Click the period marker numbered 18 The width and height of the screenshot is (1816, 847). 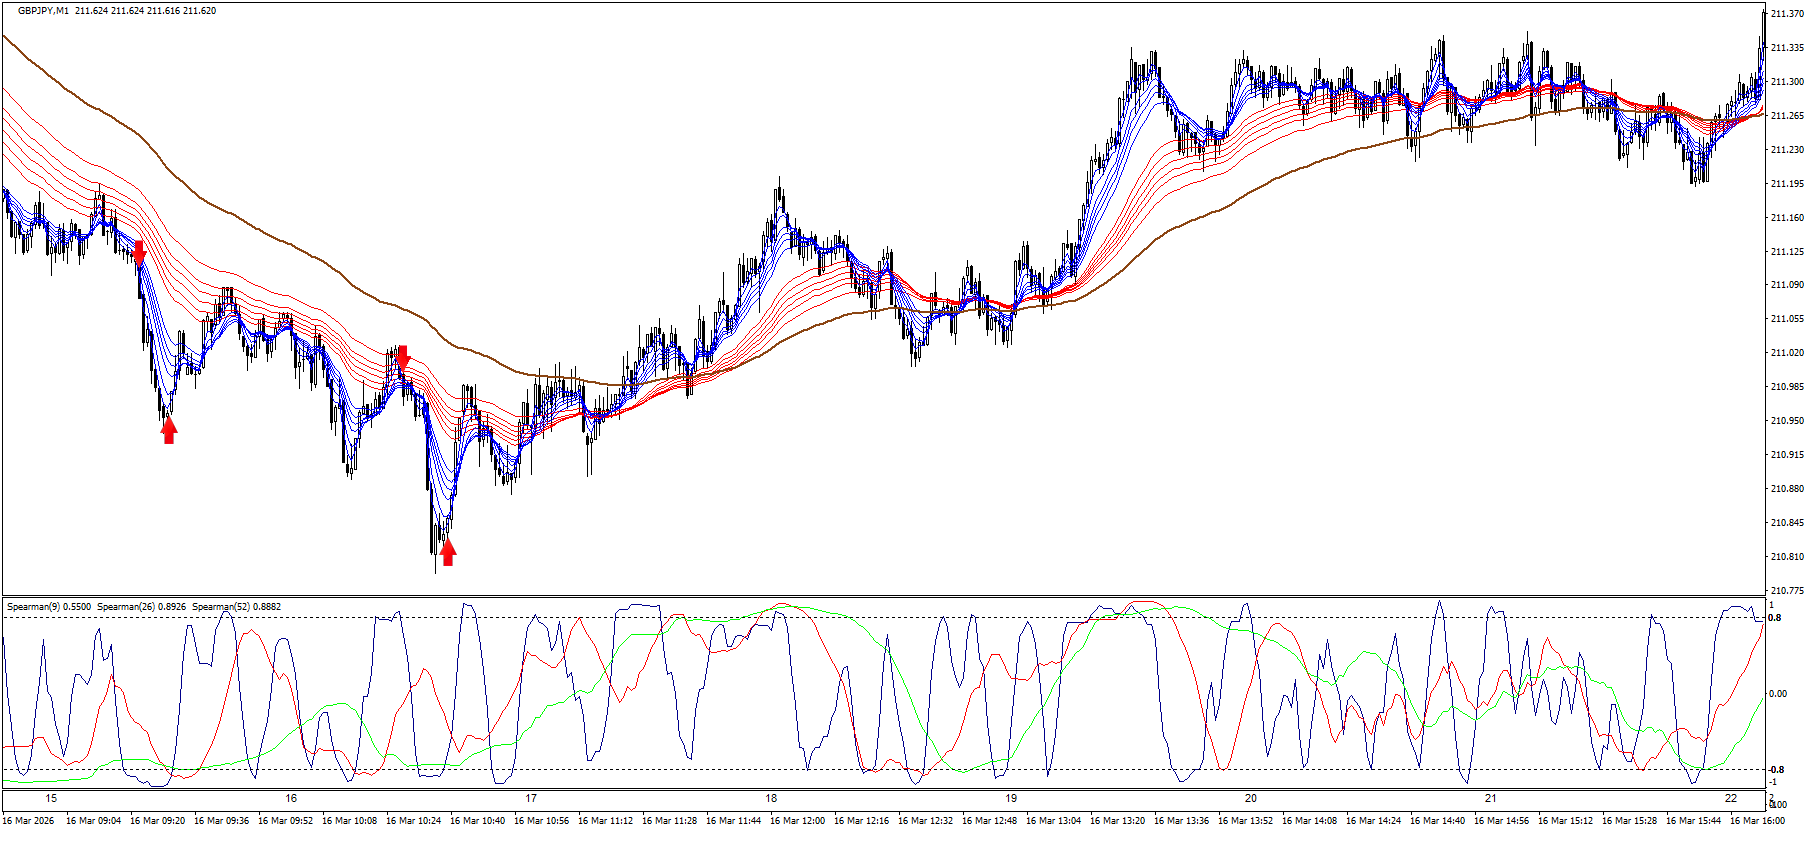click(x=771, y=799)
